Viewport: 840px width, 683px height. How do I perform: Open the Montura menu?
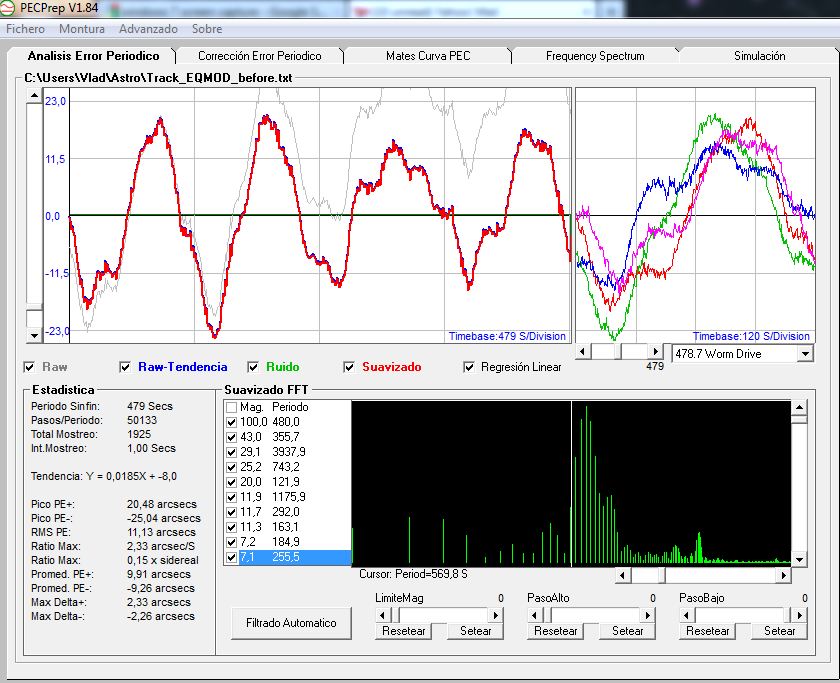click(x=82, y=29)
